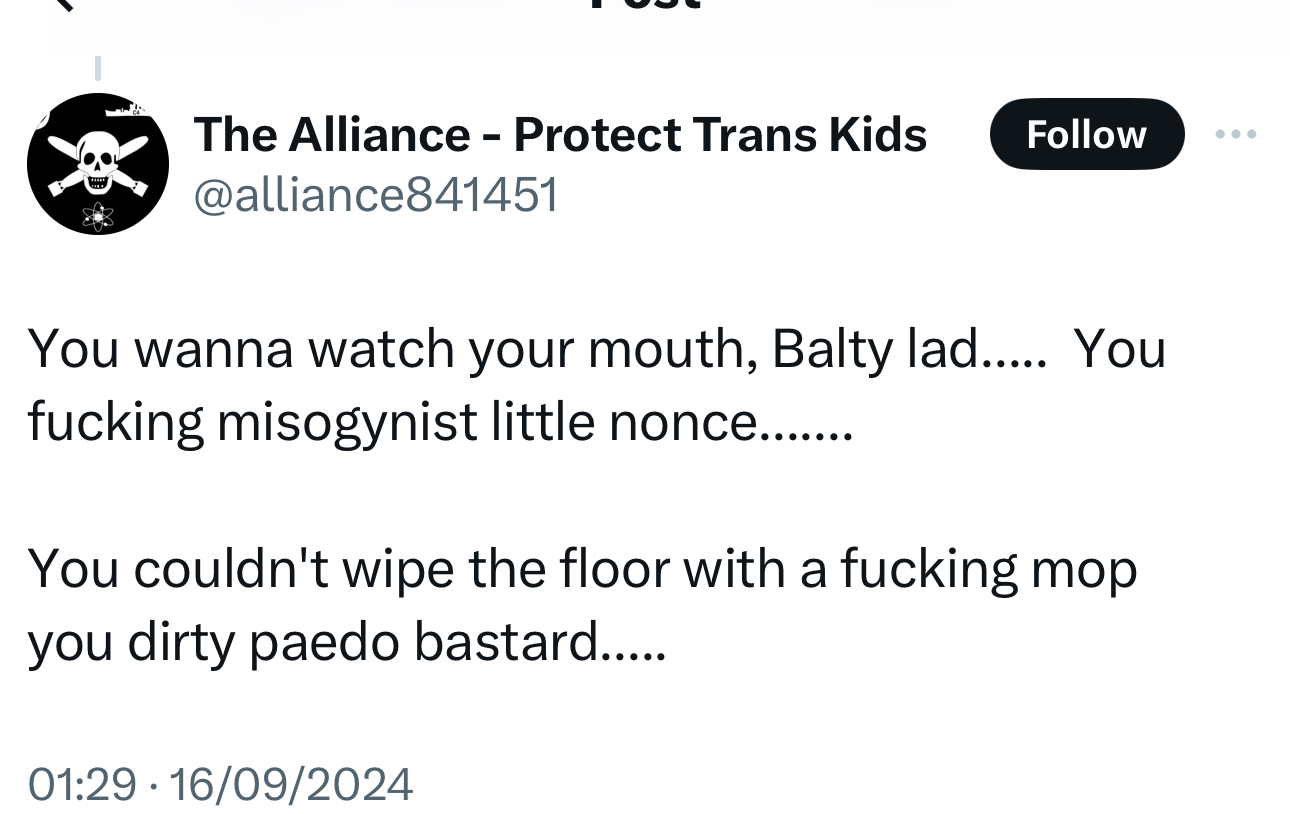
Task: Click the @alliance841451 handle
Action: [375, 194]
